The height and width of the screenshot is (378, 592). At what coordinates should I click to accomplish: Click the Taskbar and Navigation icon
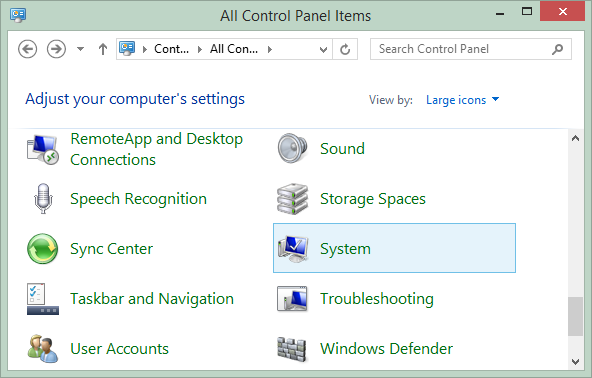[x=43, y=299]
